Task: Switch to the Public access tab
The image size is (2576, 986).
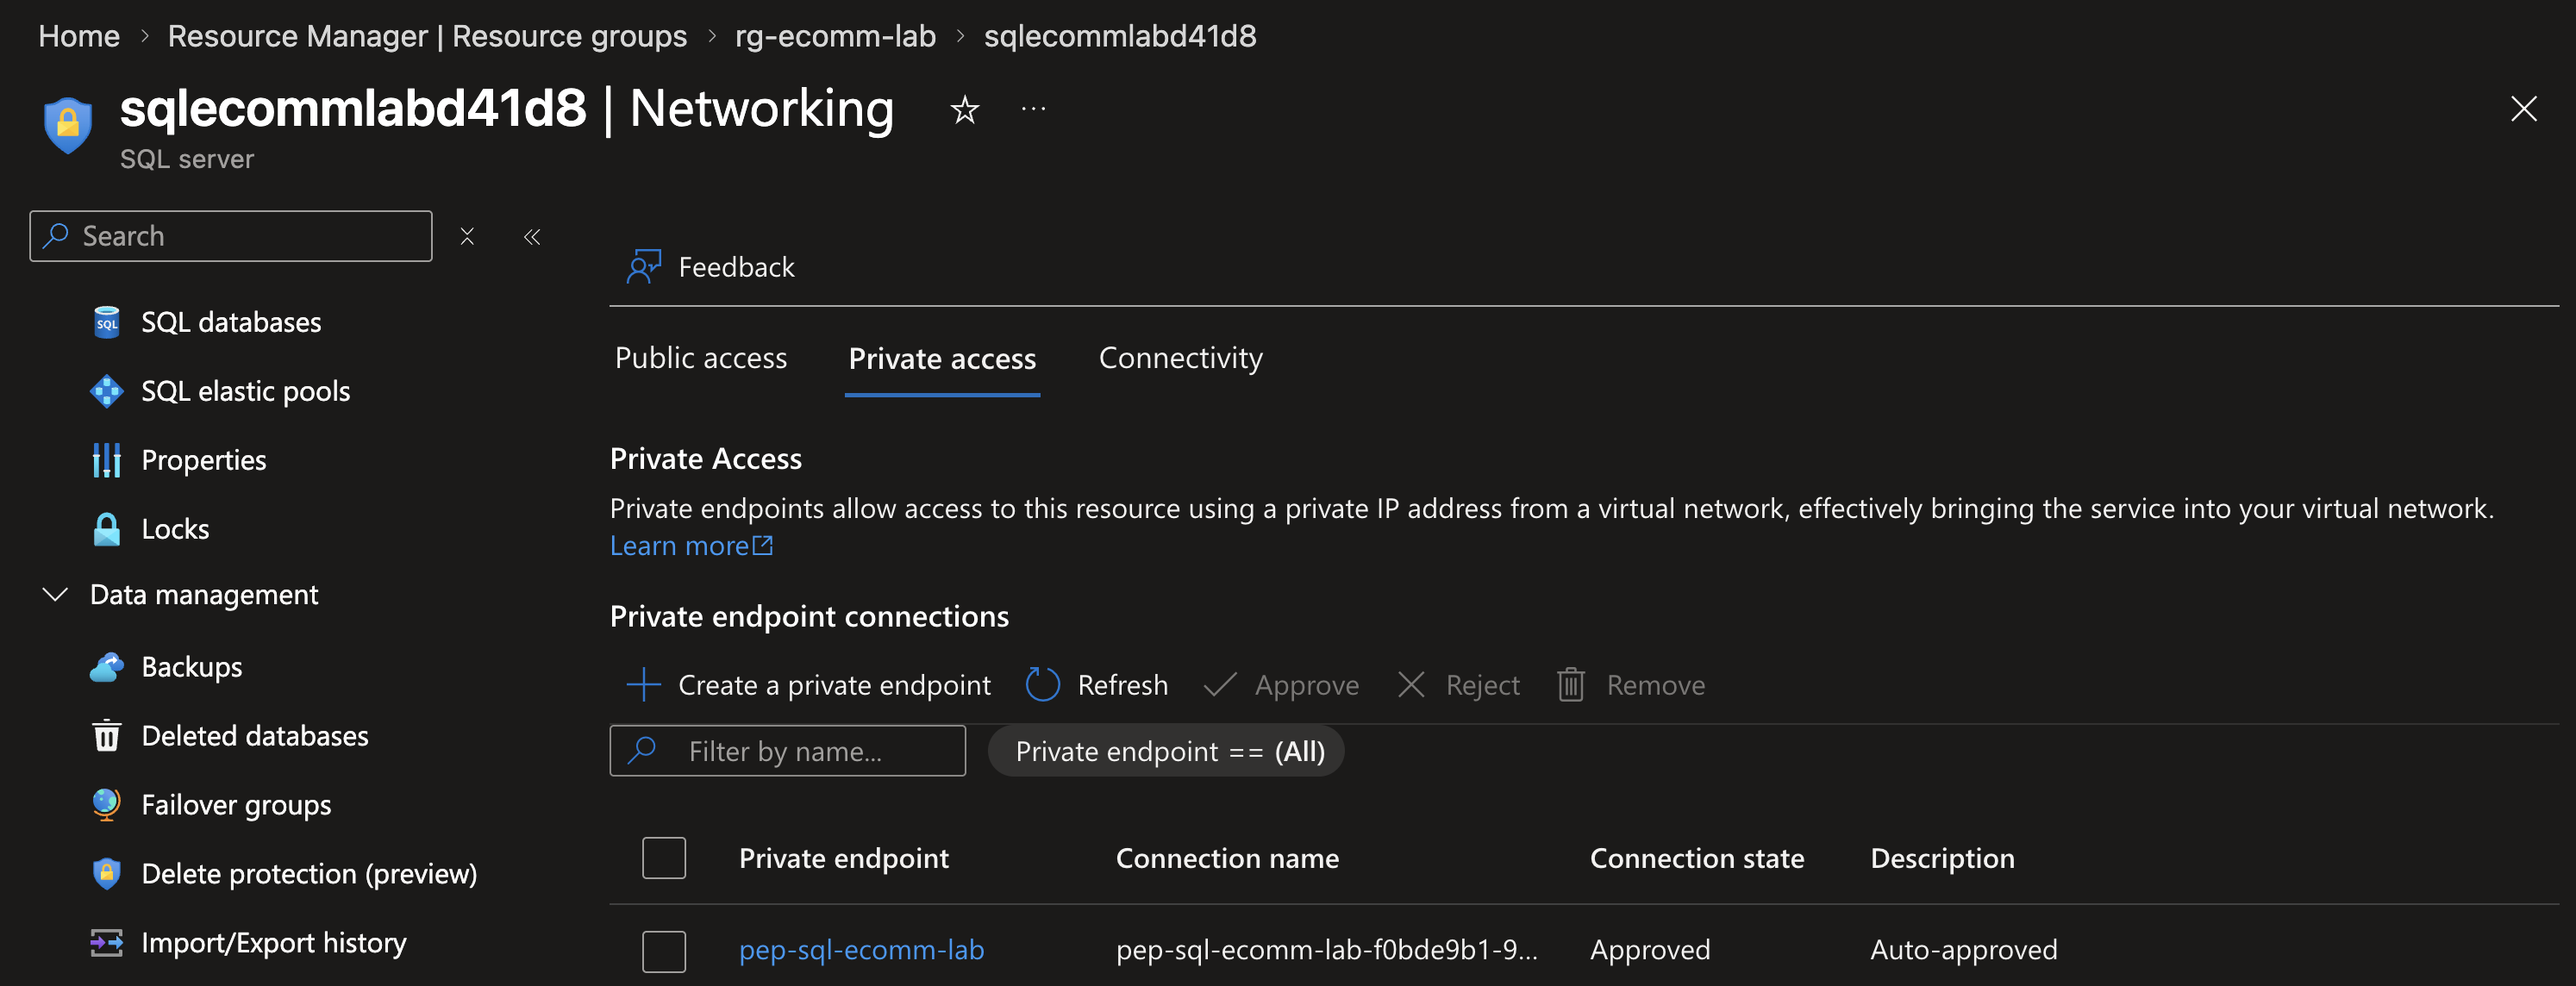Action: [700, 358]
